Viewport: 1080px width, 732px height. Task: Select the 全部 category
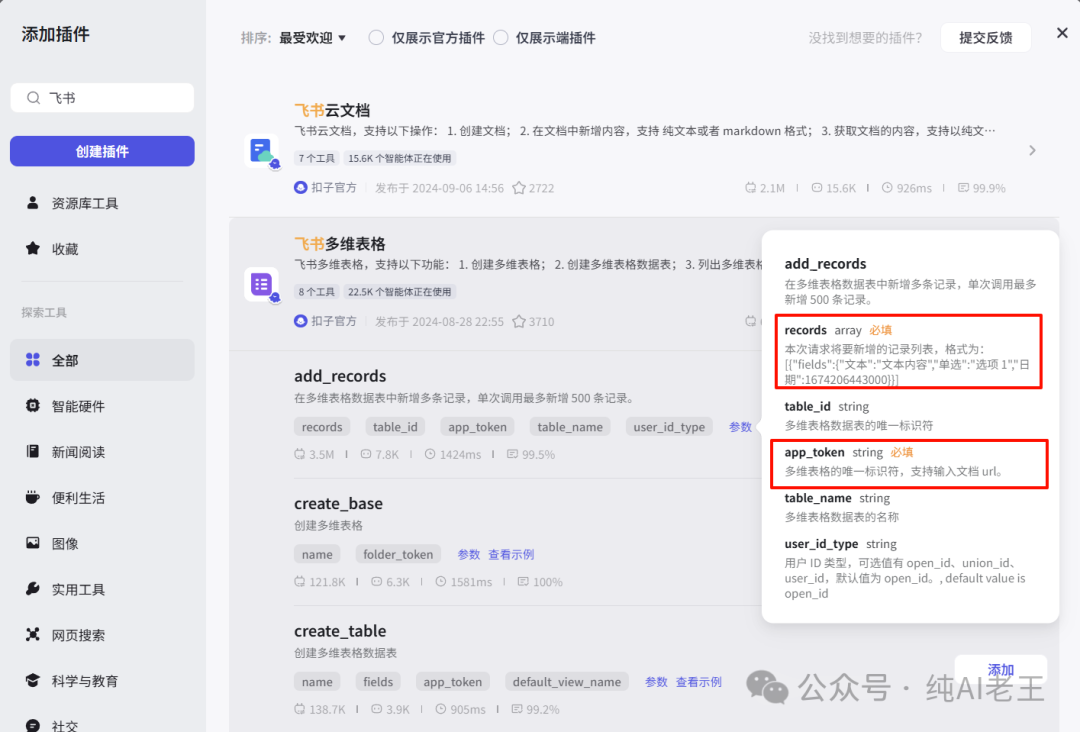point(102,360)
